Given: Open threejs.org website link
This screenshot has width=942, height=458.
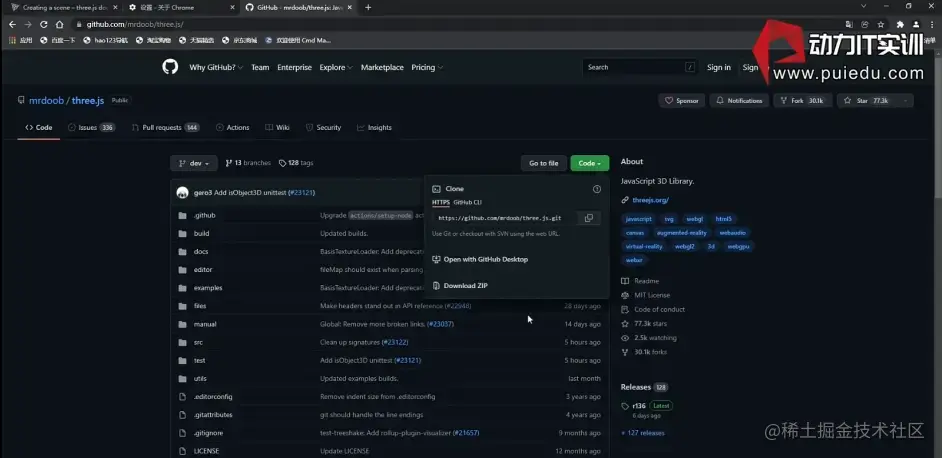Looking at the screenshot, I should pyautogui.click(x=651, y=200).
